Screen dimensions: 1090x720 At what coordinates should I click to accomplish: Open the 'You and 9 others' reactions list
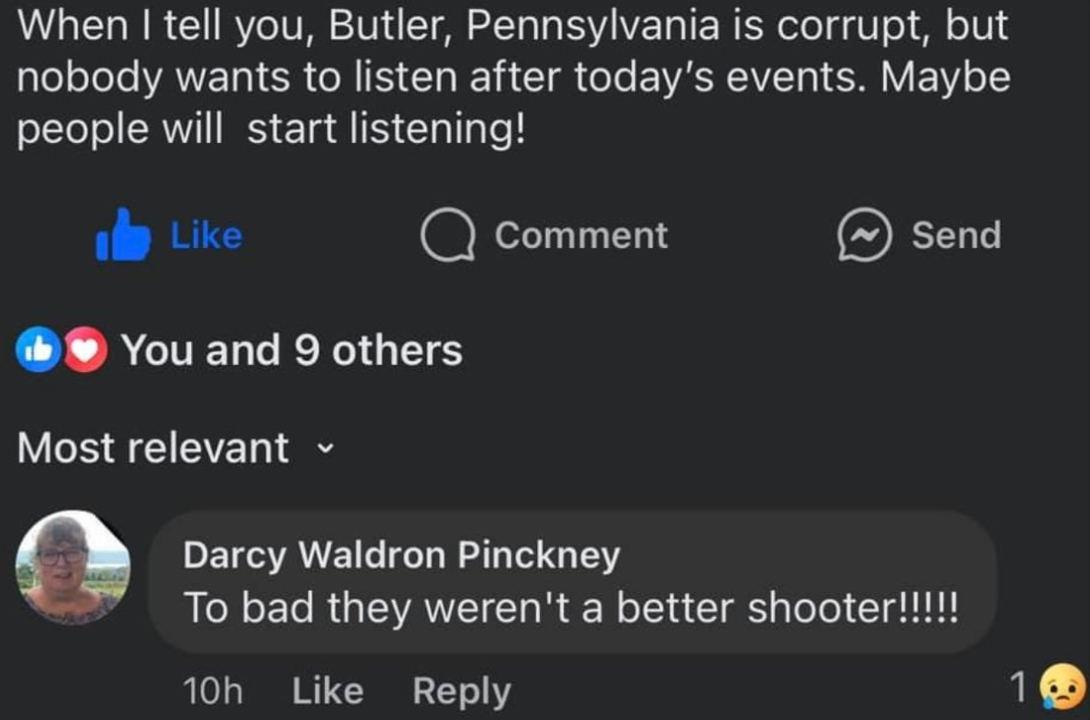coord(291,350)
